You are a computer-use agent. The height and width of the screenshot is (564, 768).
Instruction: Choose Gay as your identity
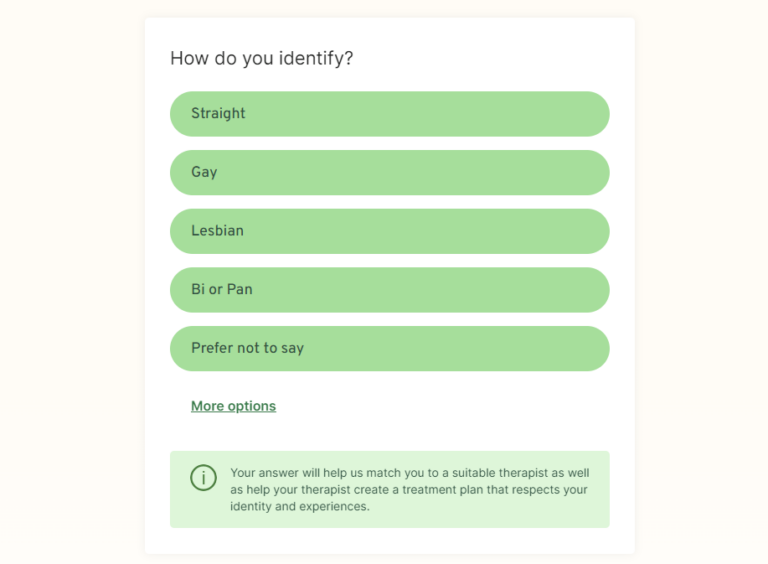pos(389,172)
